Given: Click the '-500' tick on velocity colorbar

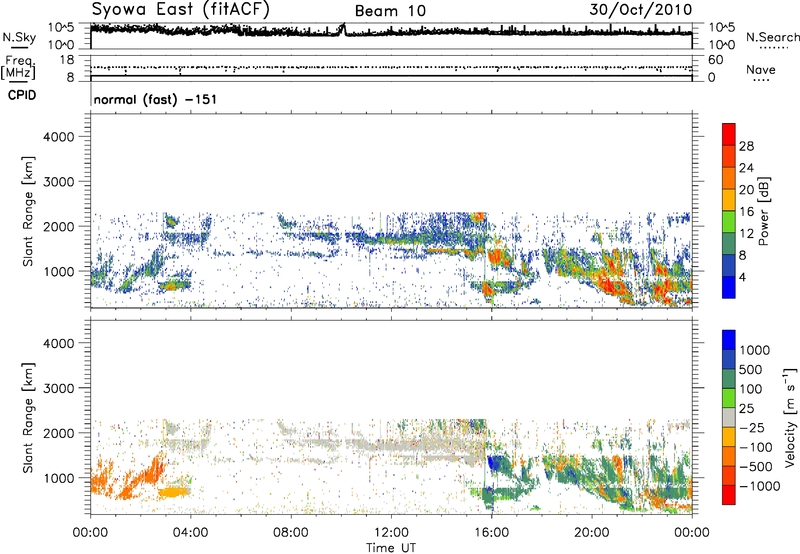Looking at the screenshot, I should pyautogui.click(x=756, y=467).
